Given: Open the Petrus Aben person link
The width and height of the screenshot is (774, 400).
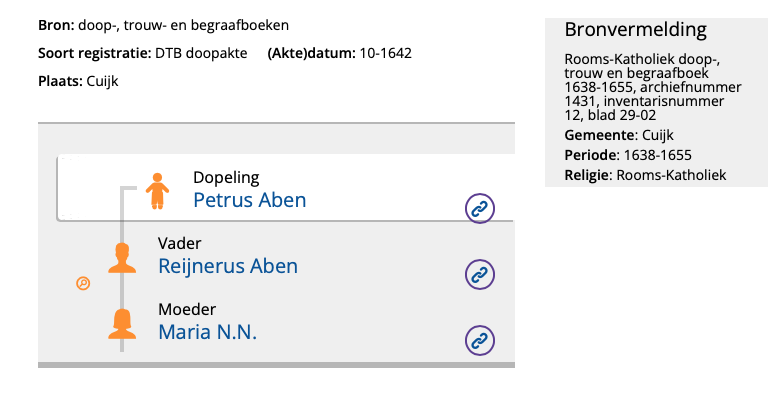Looking at the screenshot, I should [249, 200].
